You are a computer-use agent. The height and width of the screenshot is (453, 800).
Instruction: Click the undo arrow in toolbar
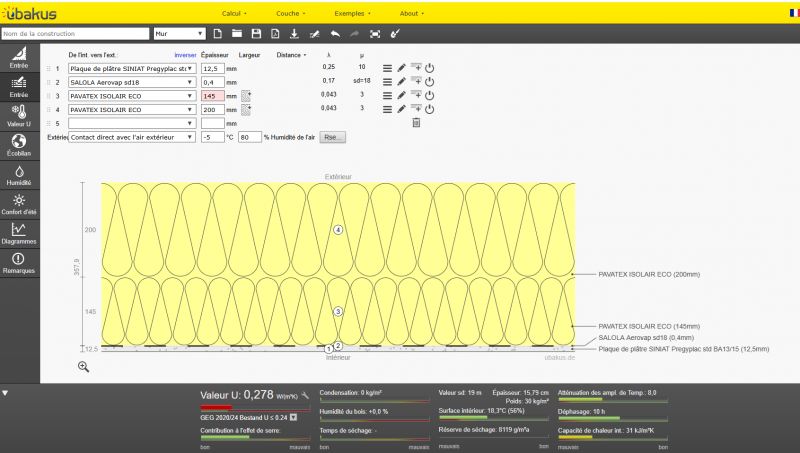[333, 34]
